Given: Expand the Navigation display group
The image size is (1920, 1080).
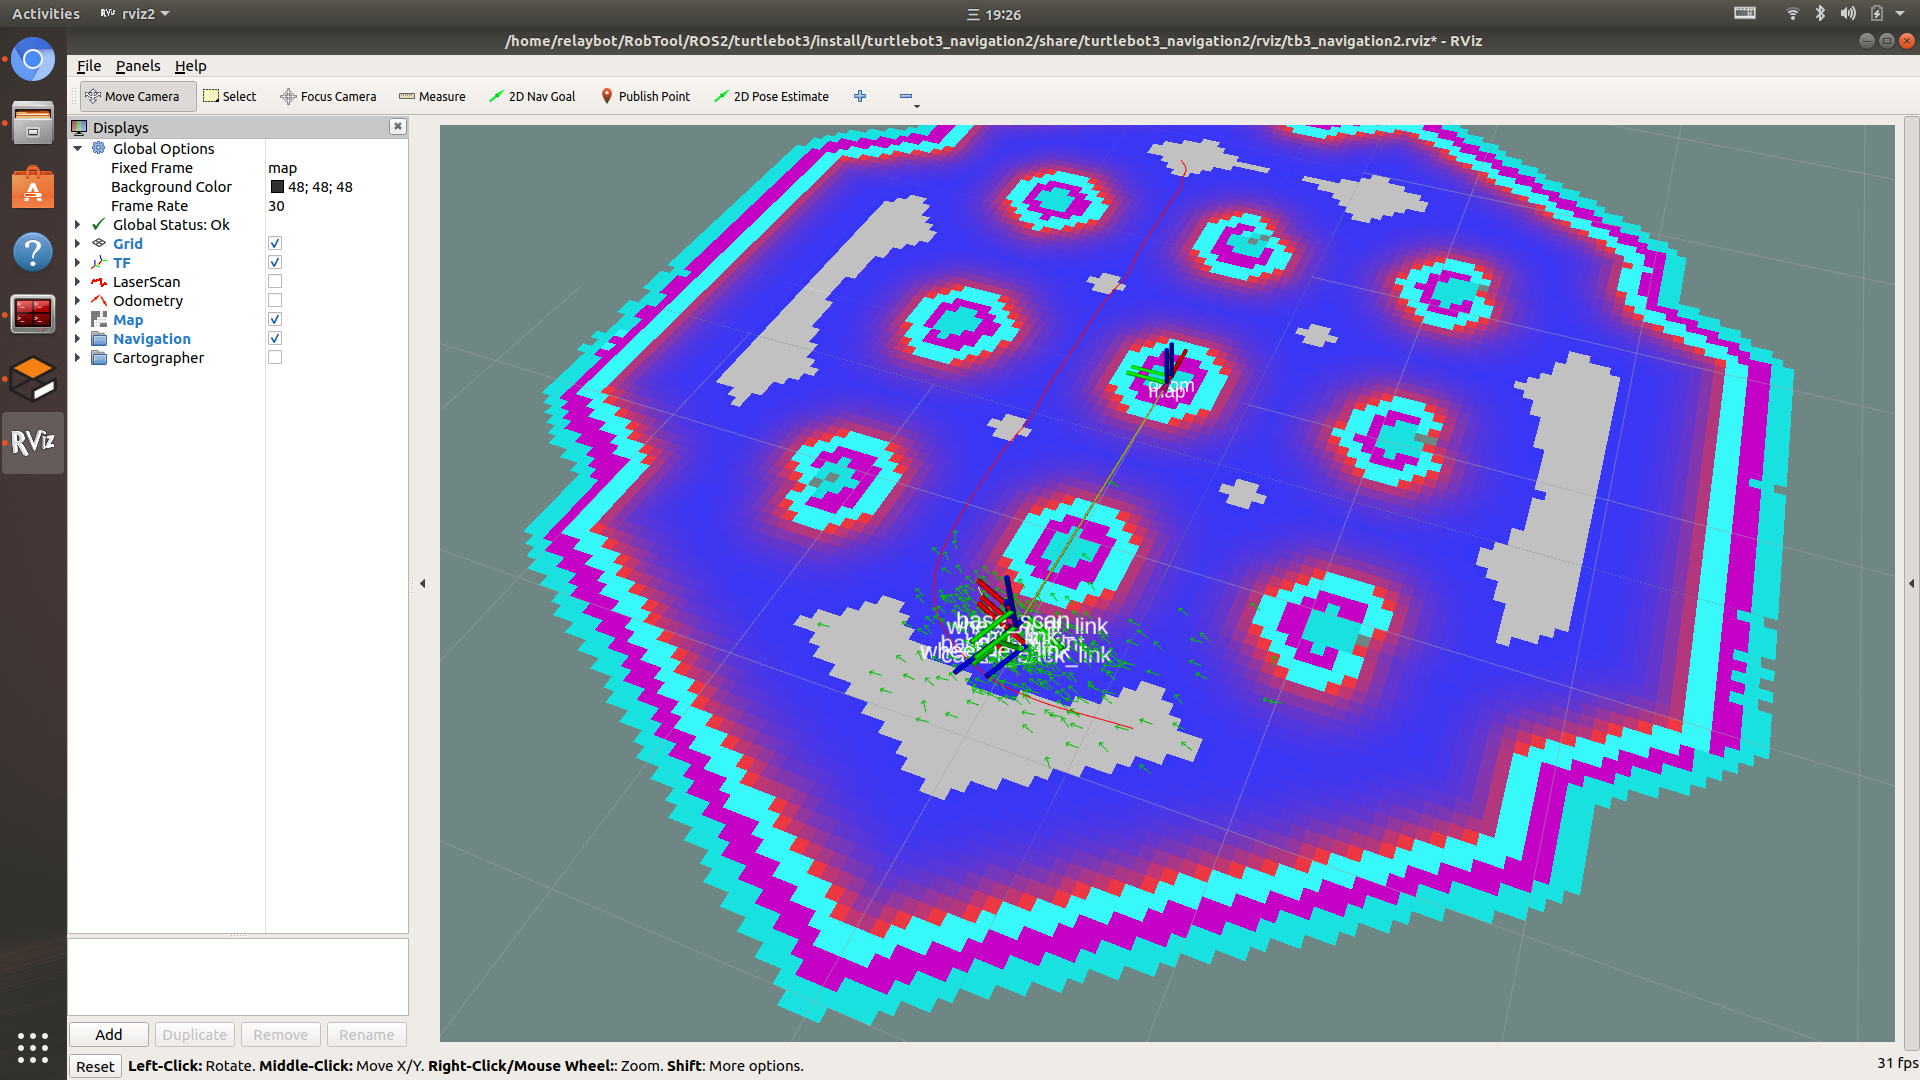Looking at the screenshot, I should tap(78, 339).
